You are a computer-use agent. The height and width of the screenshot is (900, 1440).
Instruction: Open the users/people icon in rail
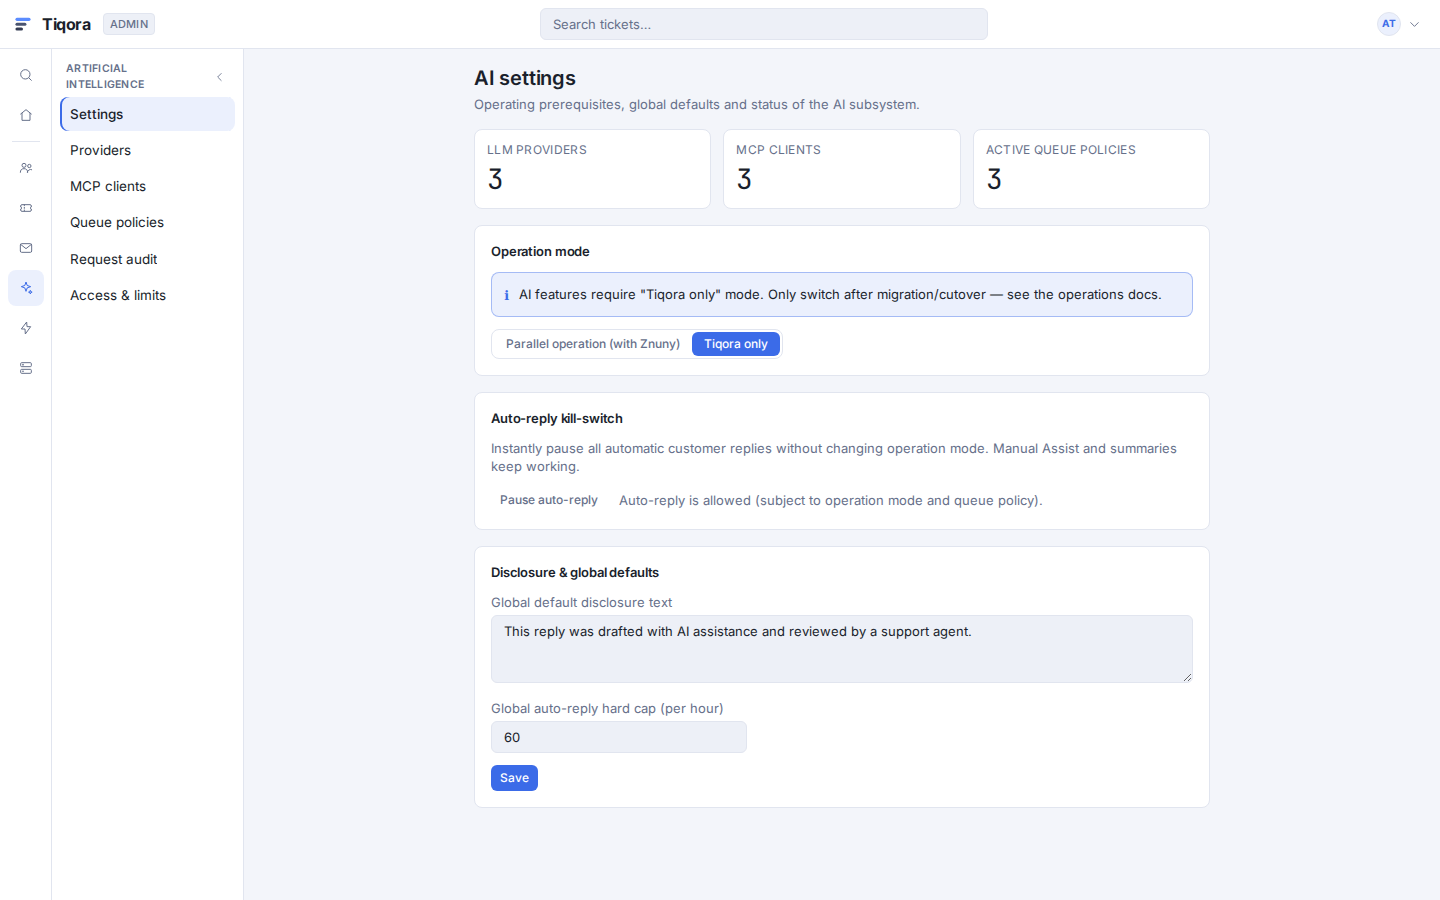(x=26, y=168)
